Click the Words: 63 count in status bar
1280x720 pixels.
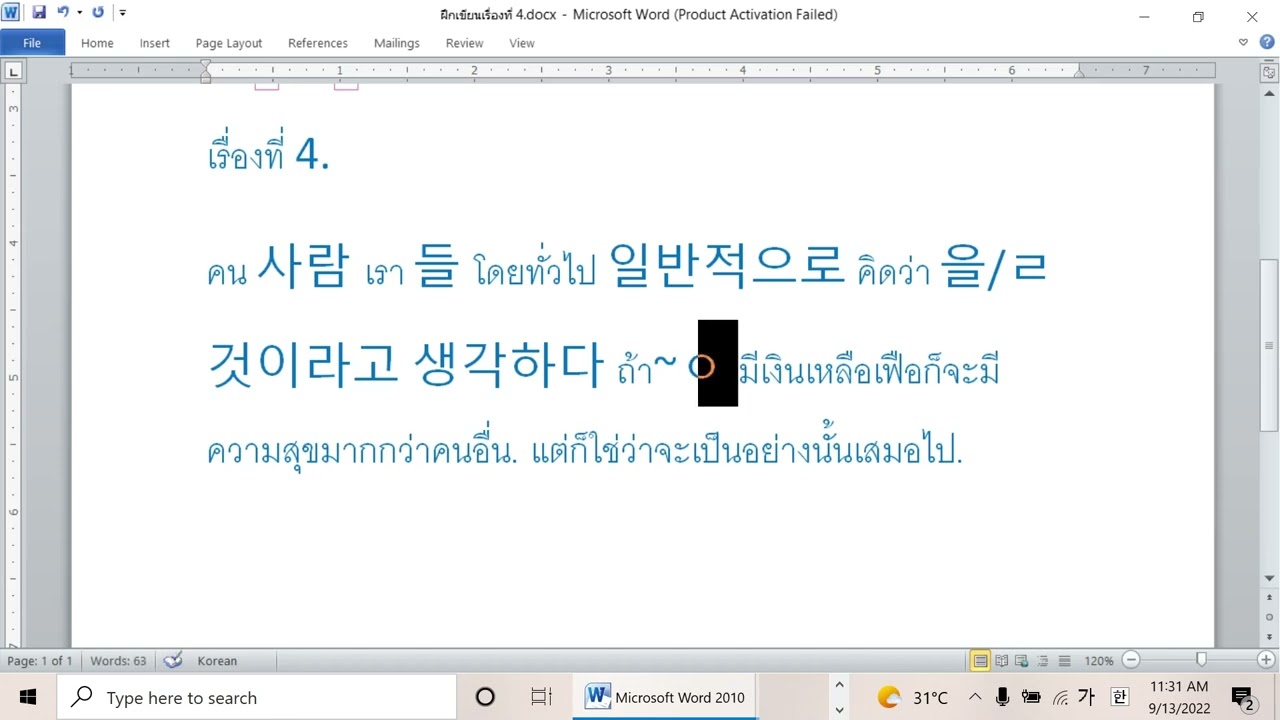(x=118, y=661)
